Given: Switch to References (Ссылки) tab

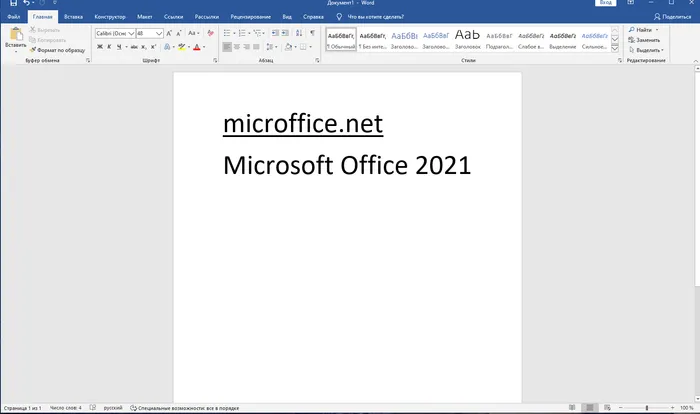Looking at the screenshot, I should 173,17.
